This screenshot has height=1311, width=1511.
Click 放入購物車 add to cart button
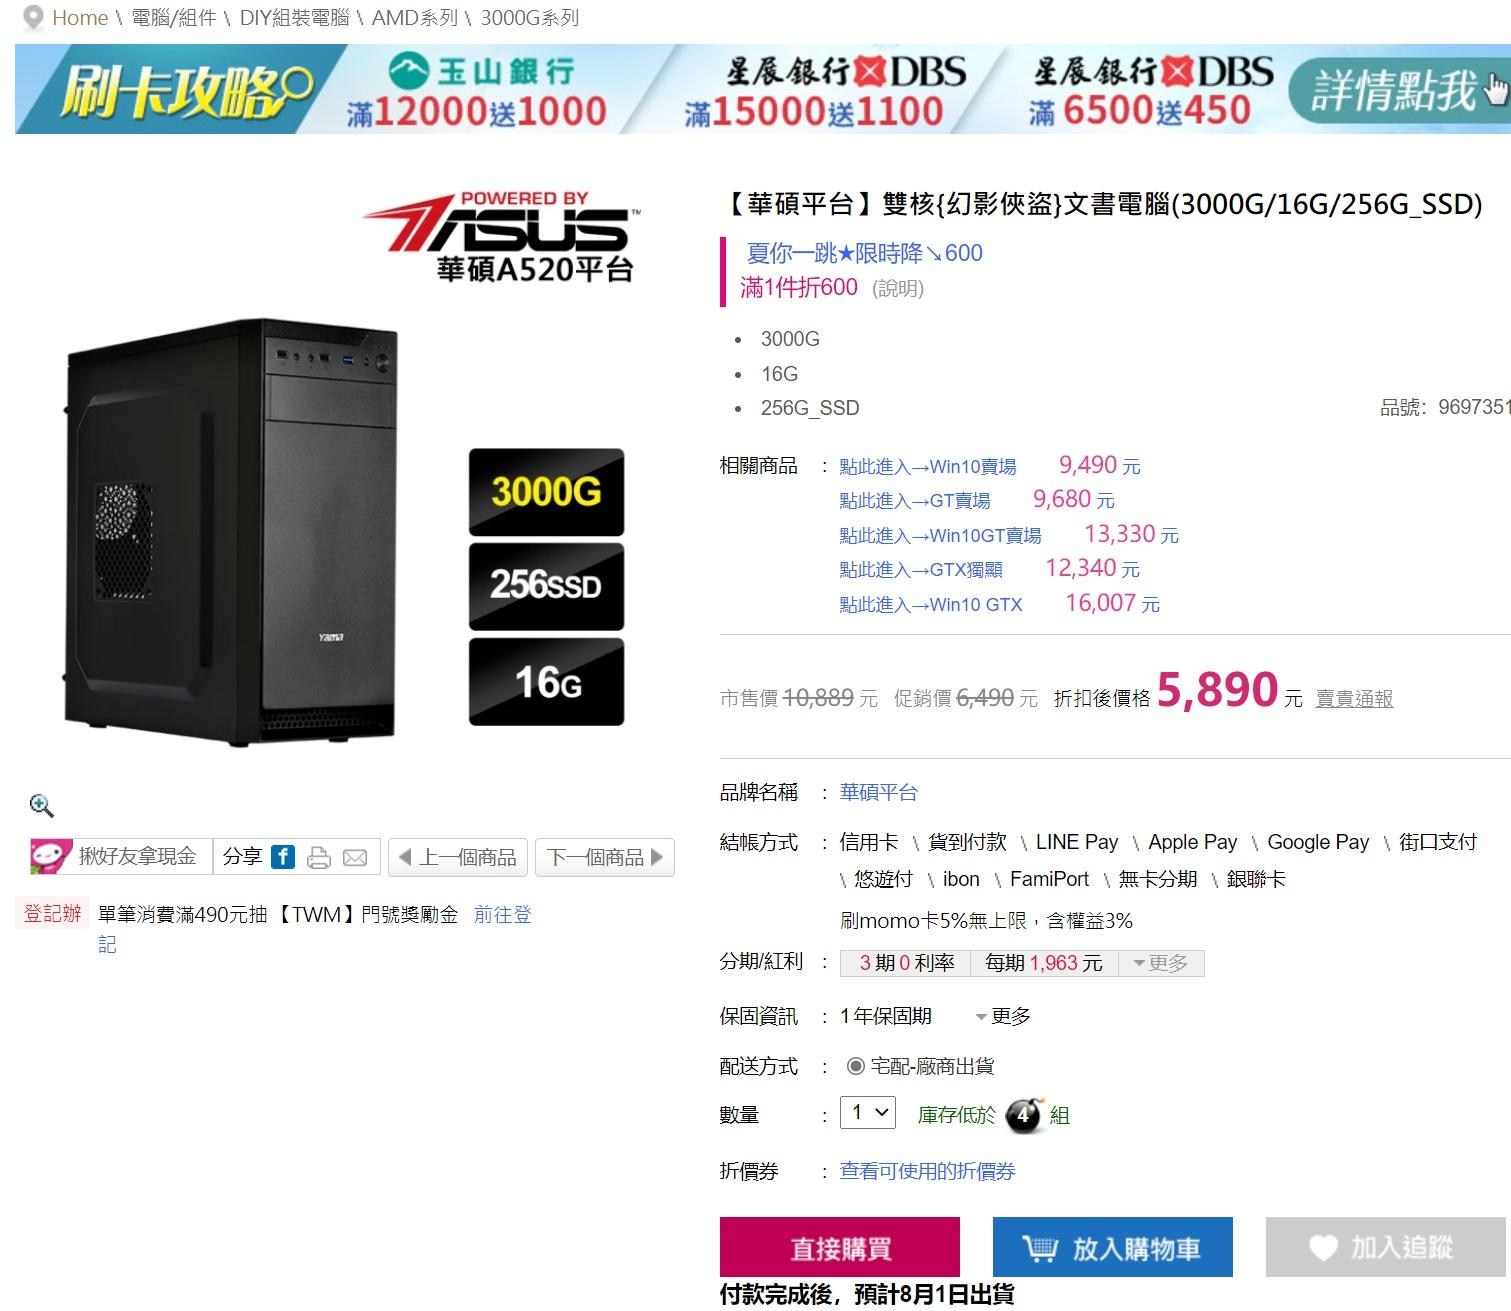pos(1113,1247)
